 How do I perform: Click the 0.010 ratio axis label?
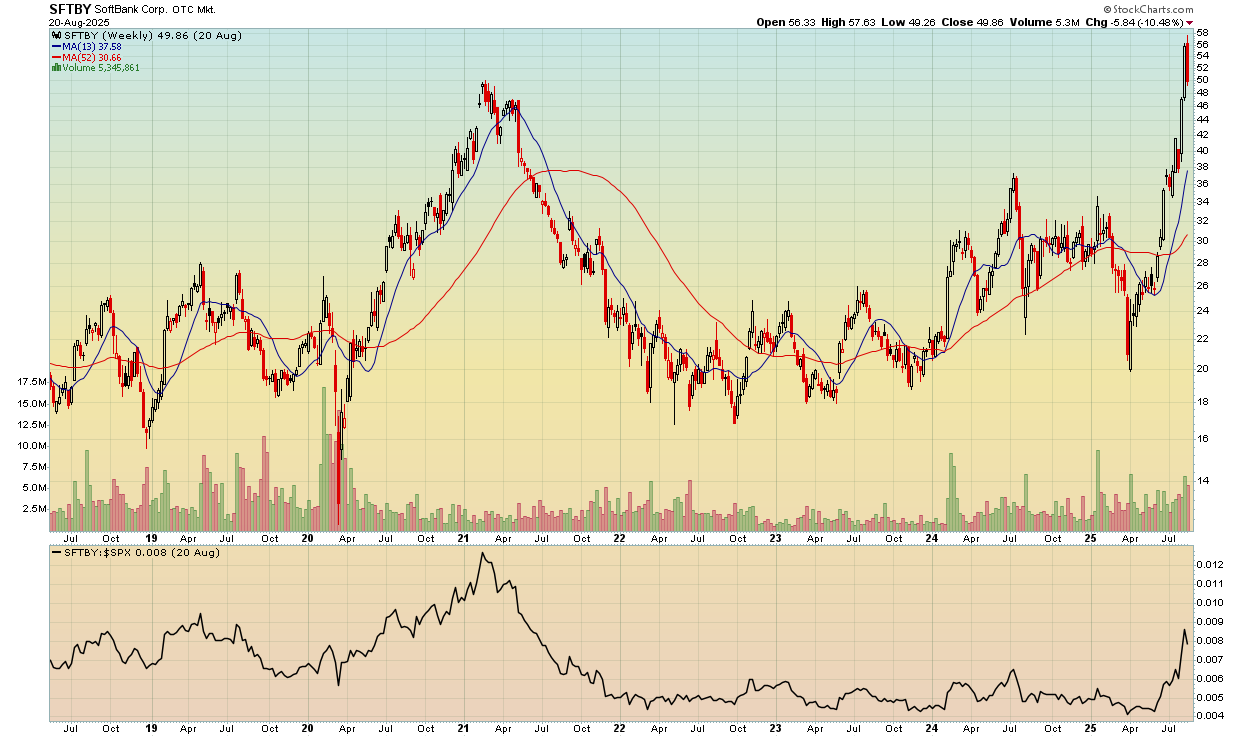tap(1209, 602)
